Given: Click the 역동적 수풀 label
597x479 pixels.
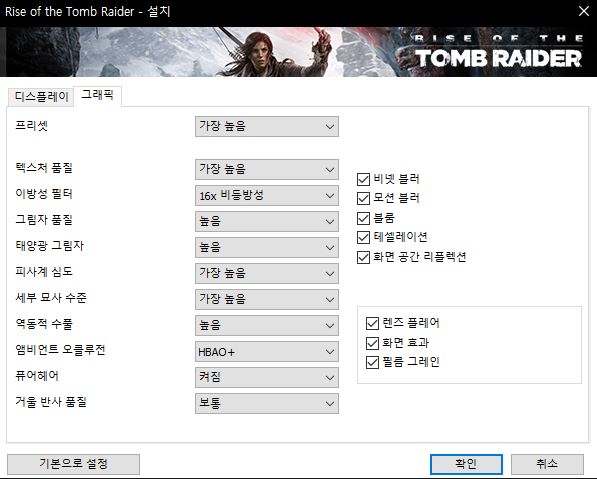Looking at the screenshot, I should pos(44,324).
